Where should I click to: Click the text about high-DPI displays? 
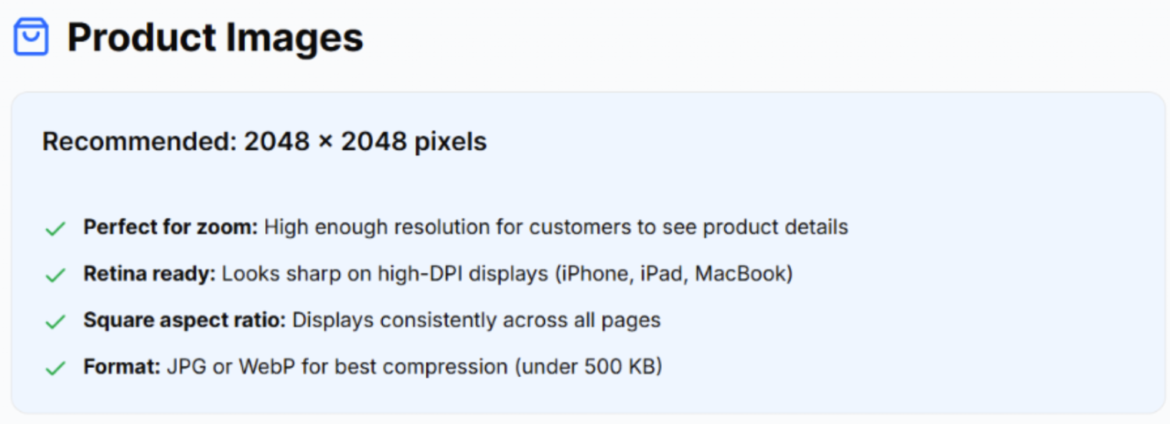pos(384,274)
